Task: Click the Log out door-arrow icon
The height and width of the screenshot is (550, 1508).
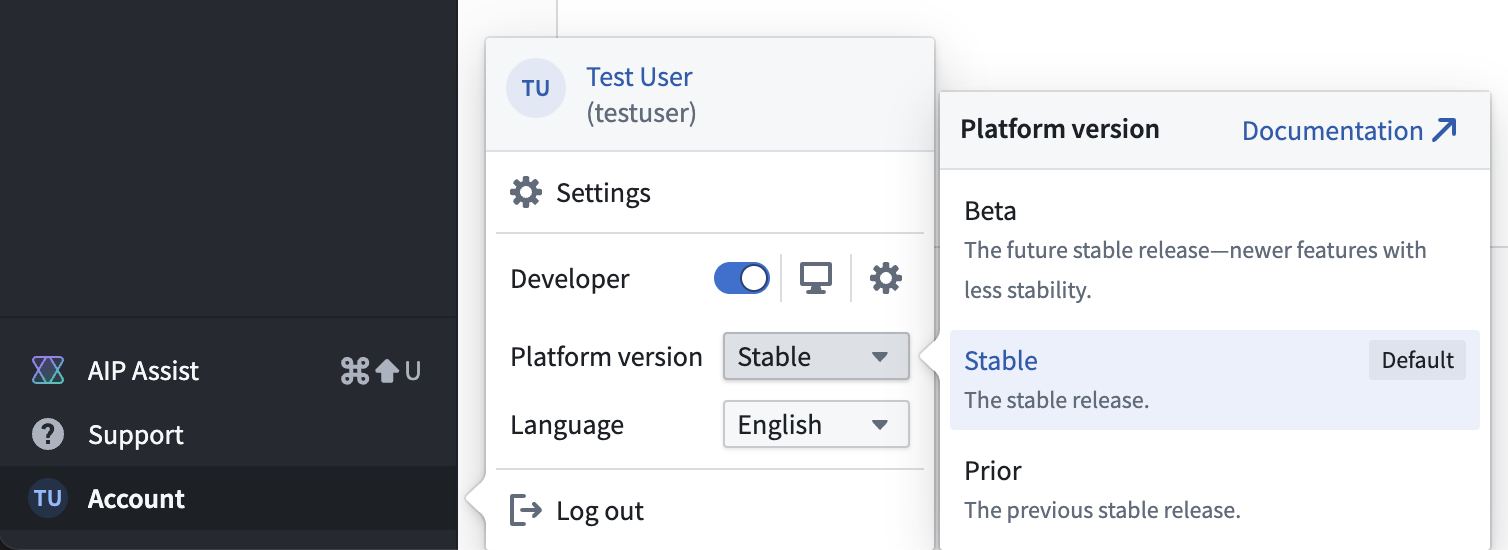Action: coord(526,510)
